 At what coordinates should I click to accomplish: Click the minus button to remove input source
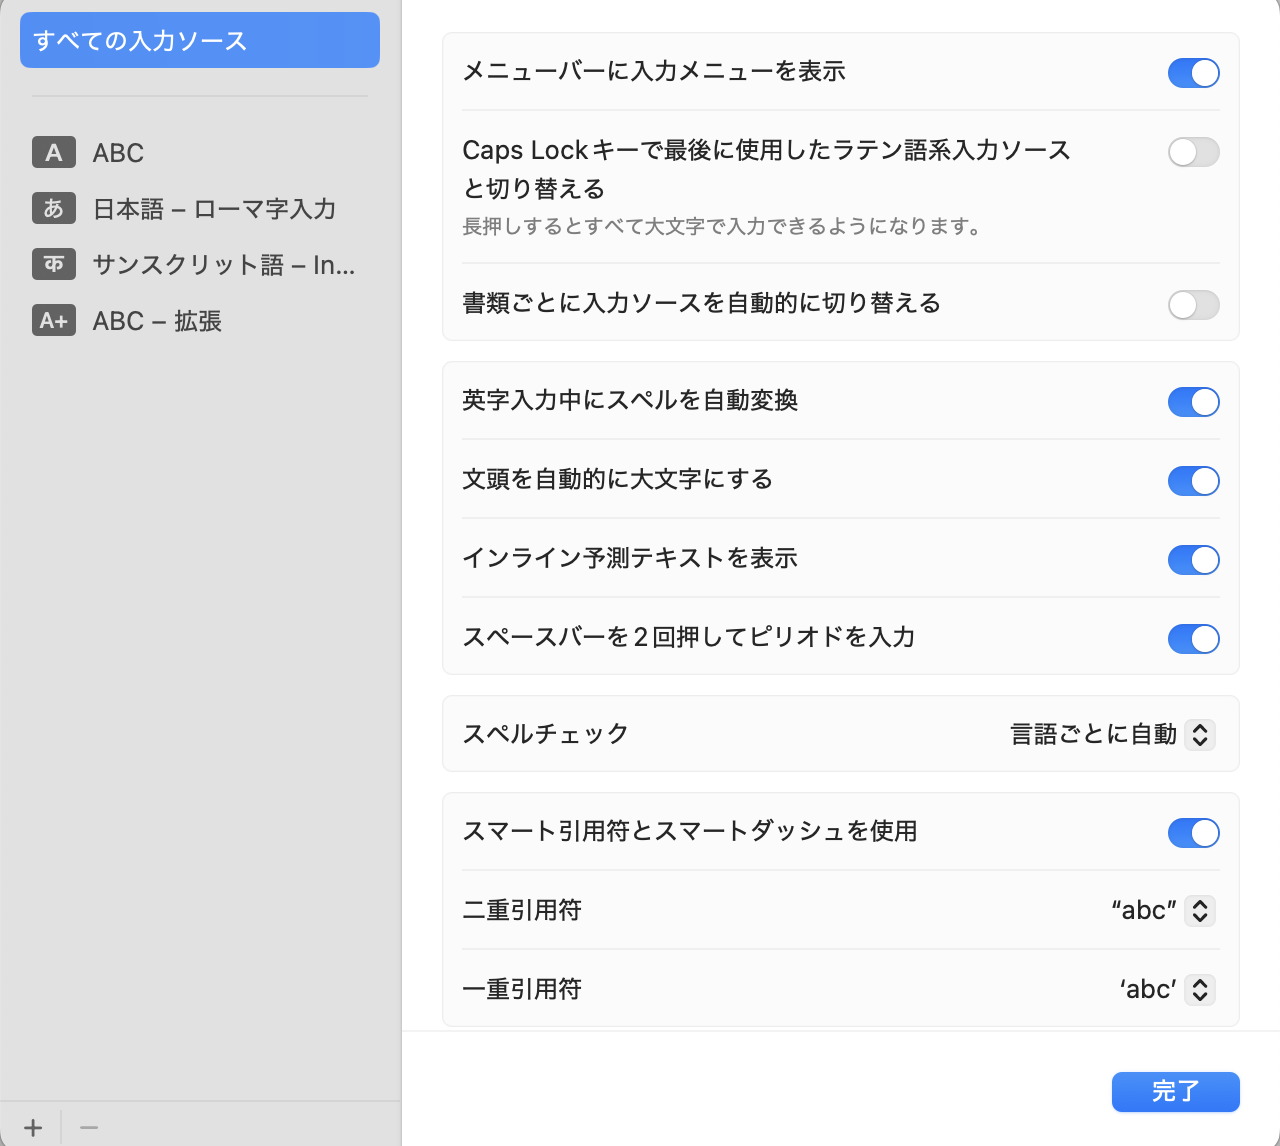(x=89, y=1128)
